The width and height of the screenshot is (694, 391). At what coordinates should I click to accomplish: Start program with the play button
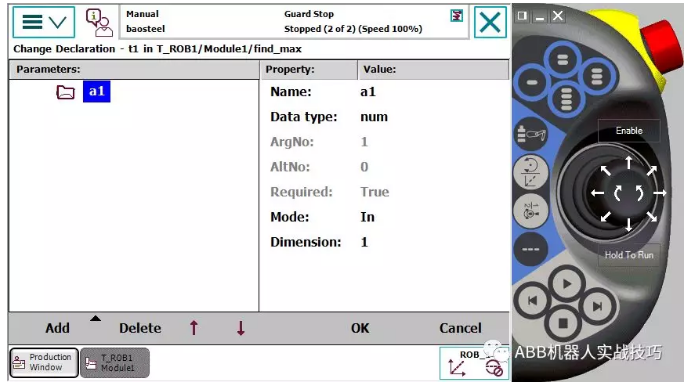coord(567,284)
